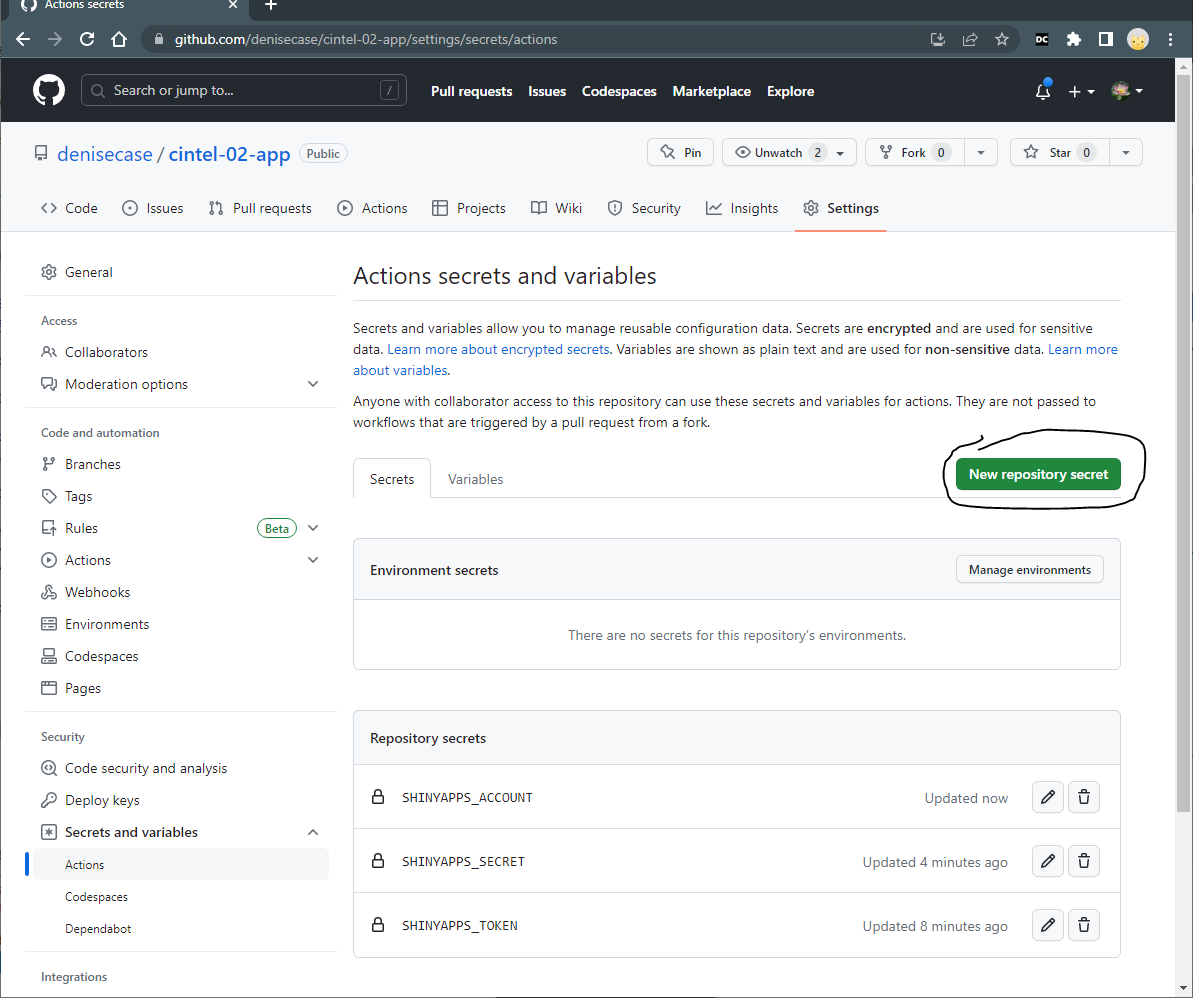Collapse Secrets and variables section
Screen dimensions: 1193x998
[313, 832]
